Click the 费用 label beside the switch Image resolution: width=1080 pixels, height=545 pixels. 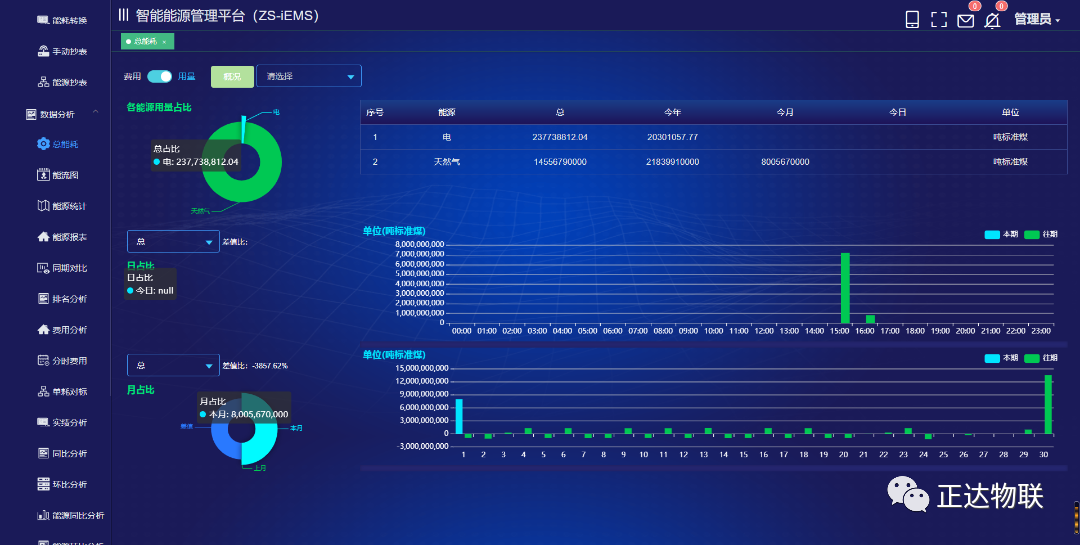[x=132, y=76]
